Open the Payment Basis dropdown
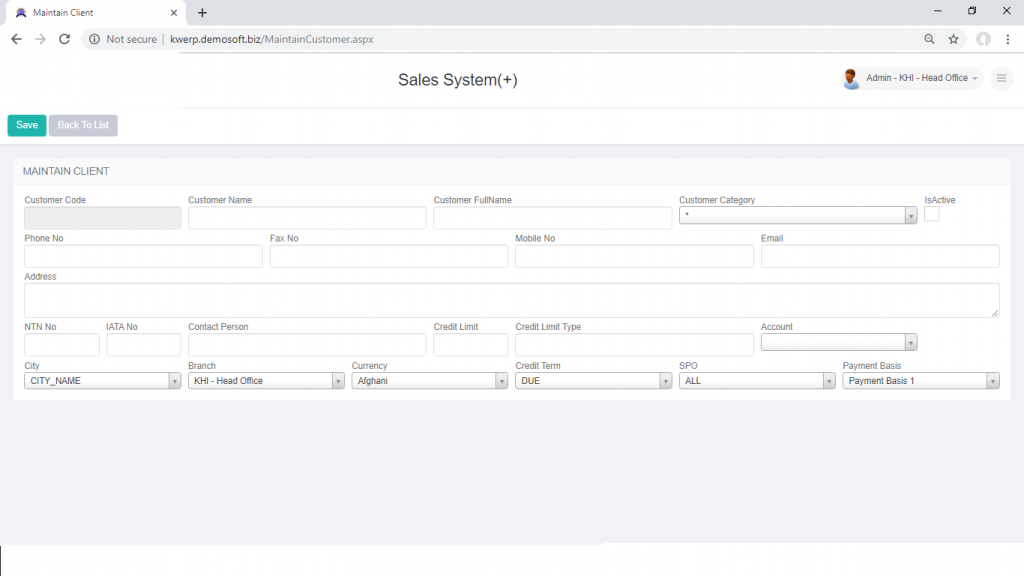 click(x=990, y=380)
